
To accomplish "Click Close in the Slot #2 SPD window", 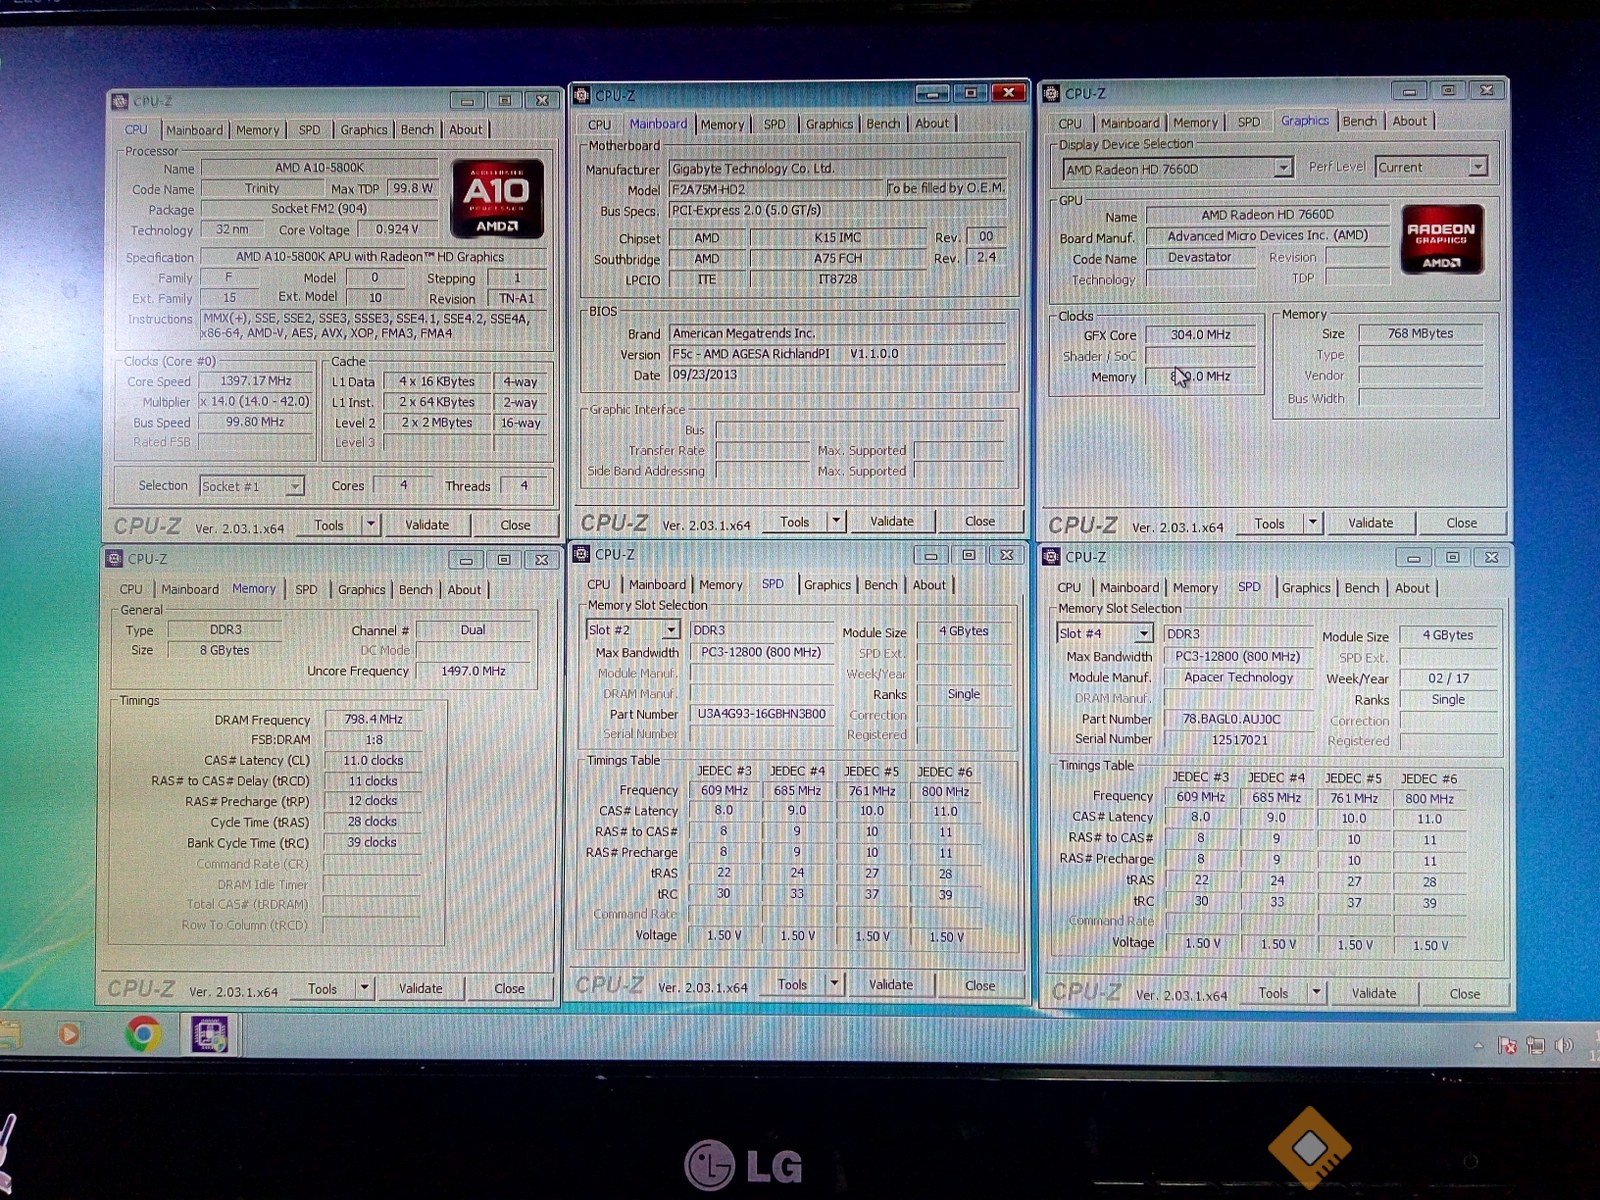I will pyautogui.click(x=980, y=985).
